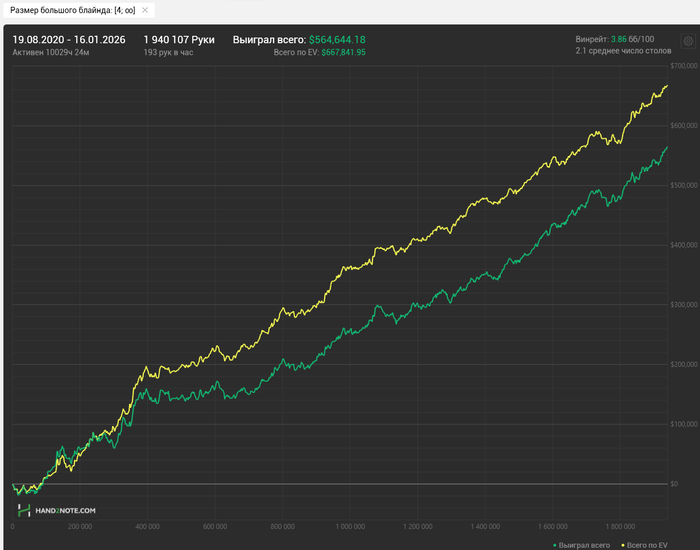The image size is (700, 550).
Task: Click the $600,000 y-axis label
Action: coord(683,125)
